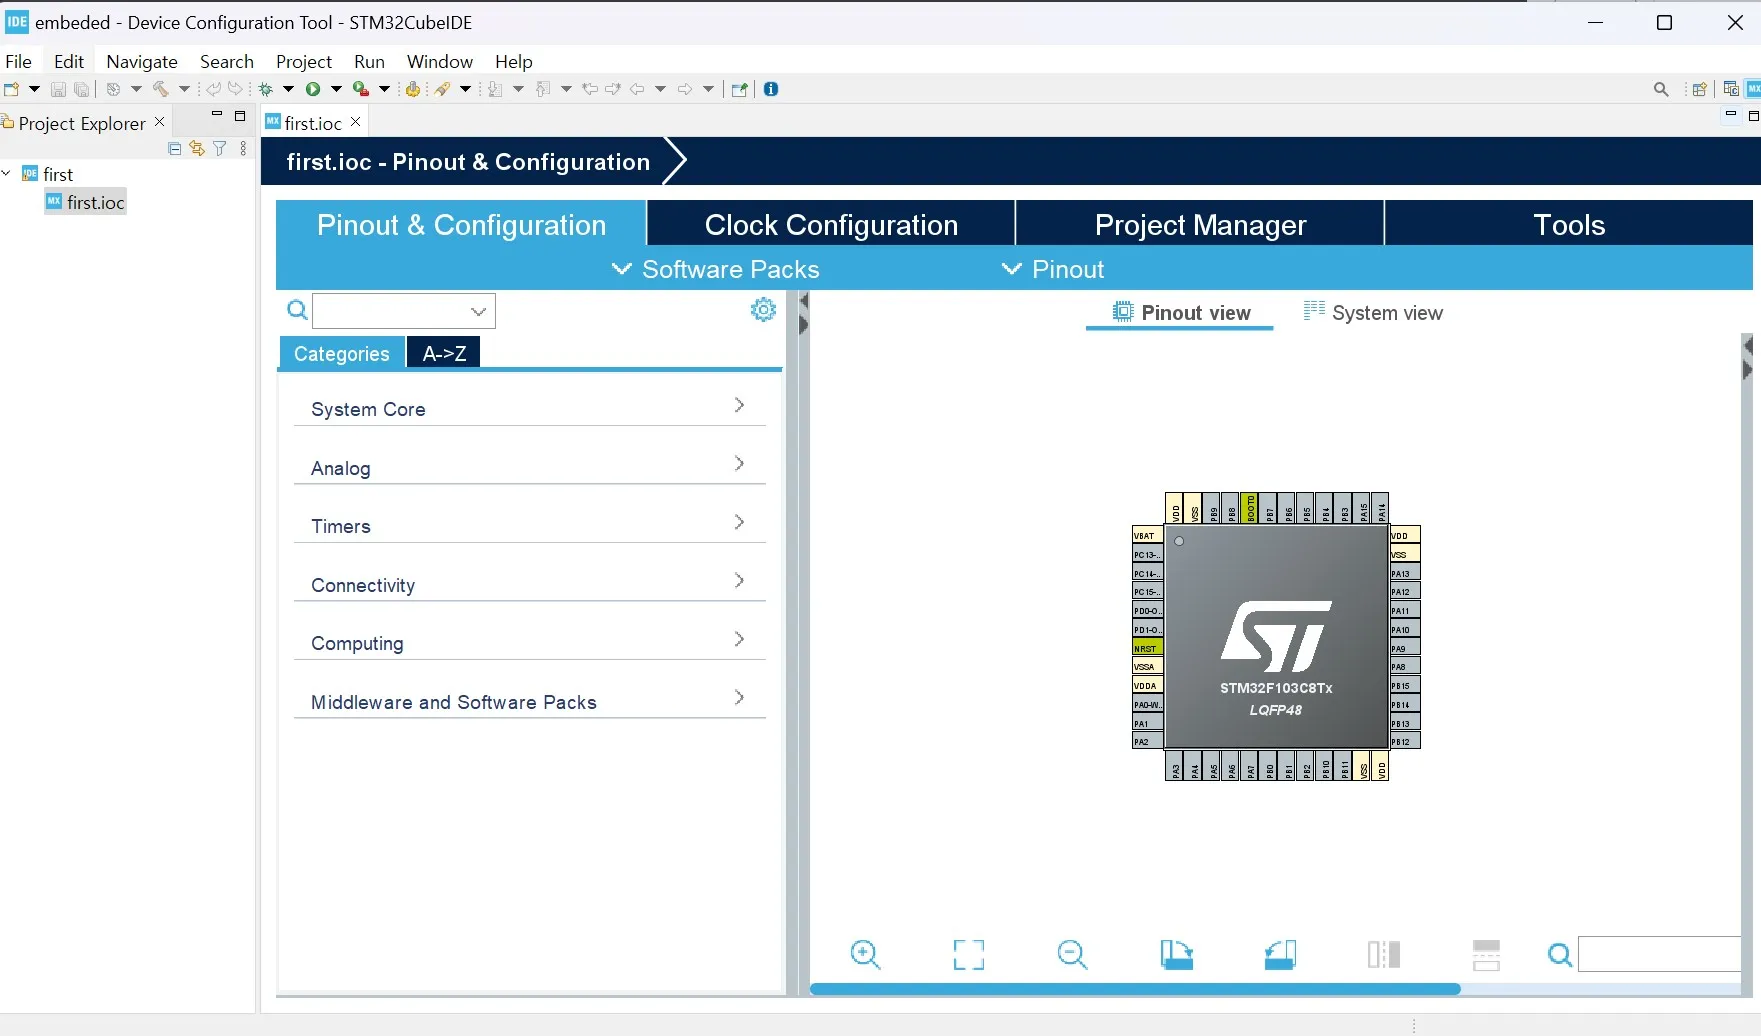Click the Open Terminal toolbar icon
The image size is (1761, 1036).
coord(739,89)
